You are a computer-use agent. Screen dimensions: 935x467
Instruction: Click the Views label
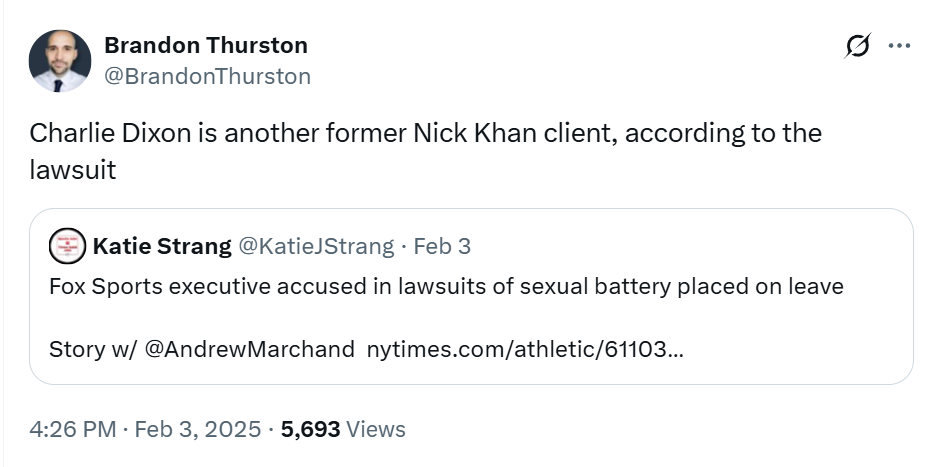(376, 429)
